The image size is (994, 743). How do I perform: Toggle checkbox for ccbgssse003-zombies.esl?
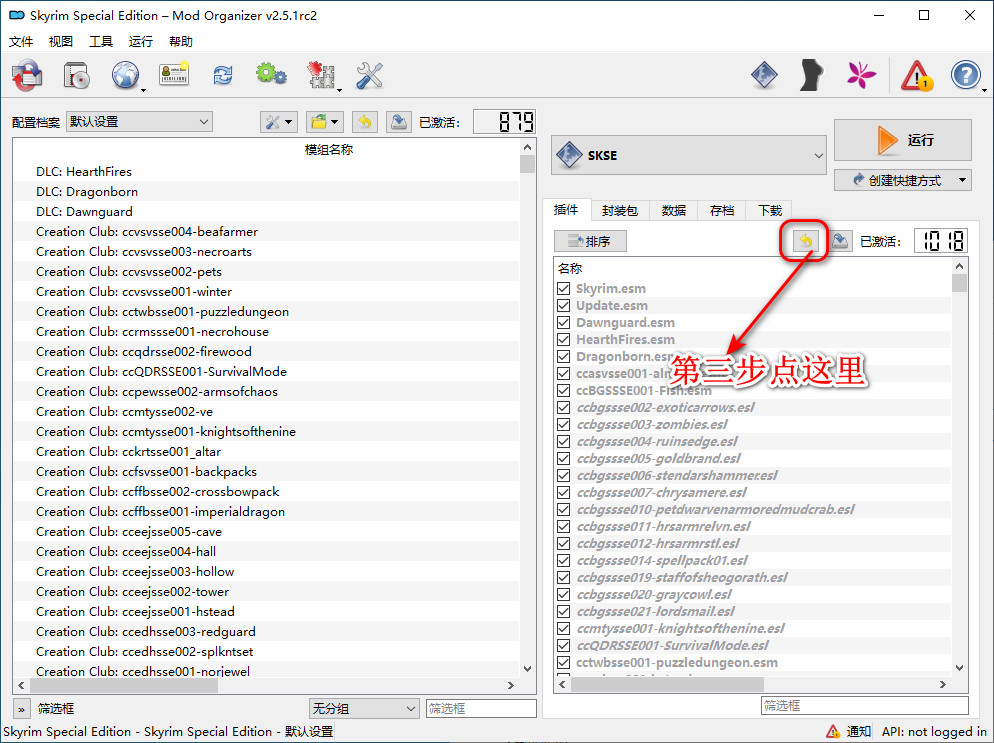(564, 425)
